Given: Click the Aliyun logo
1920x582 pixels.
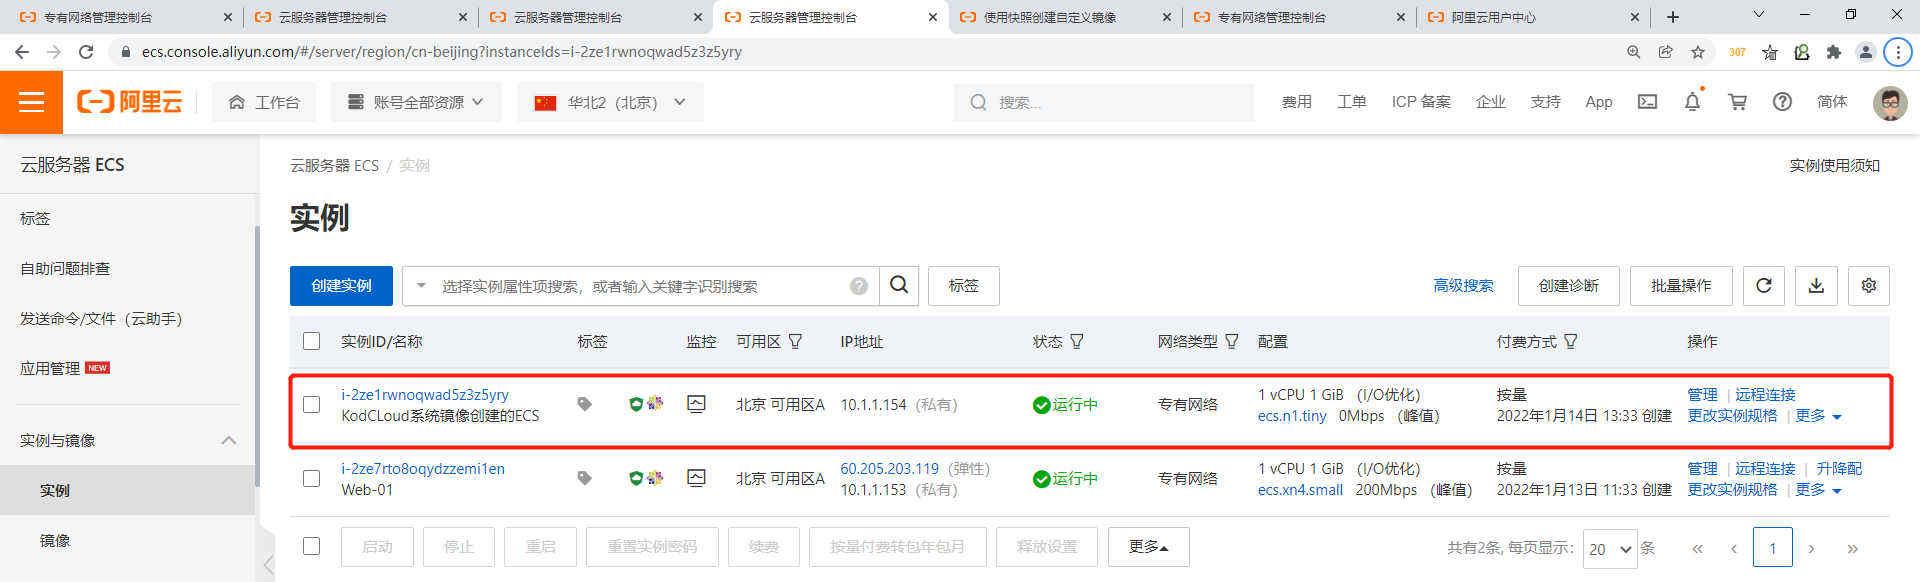Looking at the screenshot, I should [x=130, y=102].
